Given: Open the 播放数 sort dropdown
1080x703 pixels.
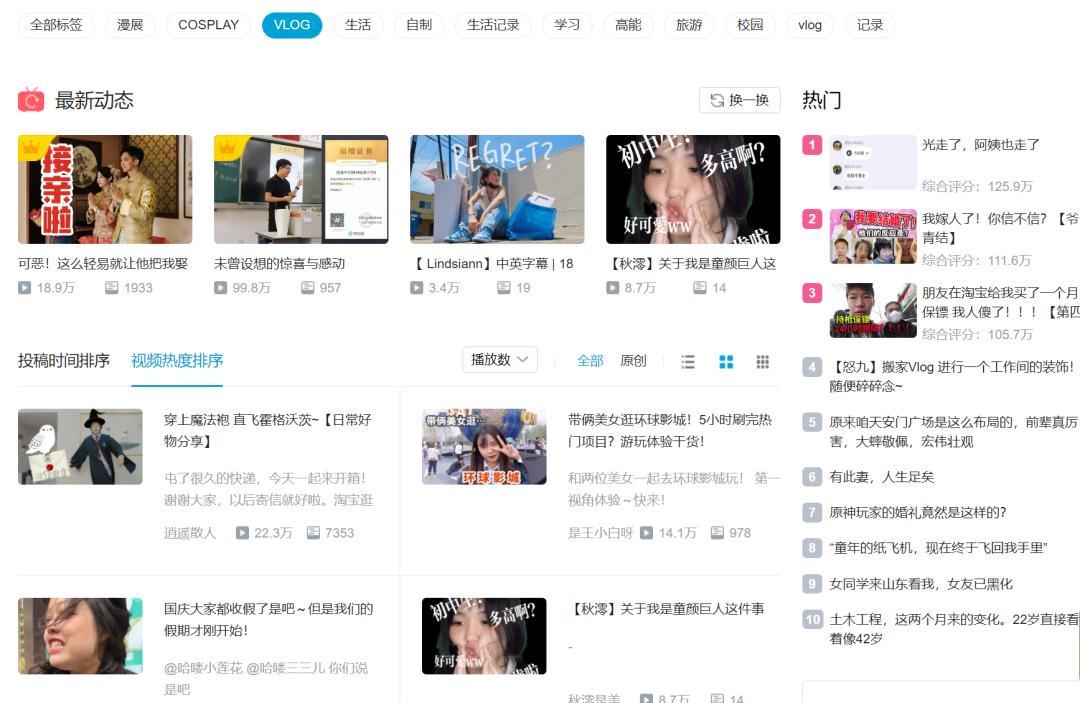Looking at the screenshot, I should (500, 360).
